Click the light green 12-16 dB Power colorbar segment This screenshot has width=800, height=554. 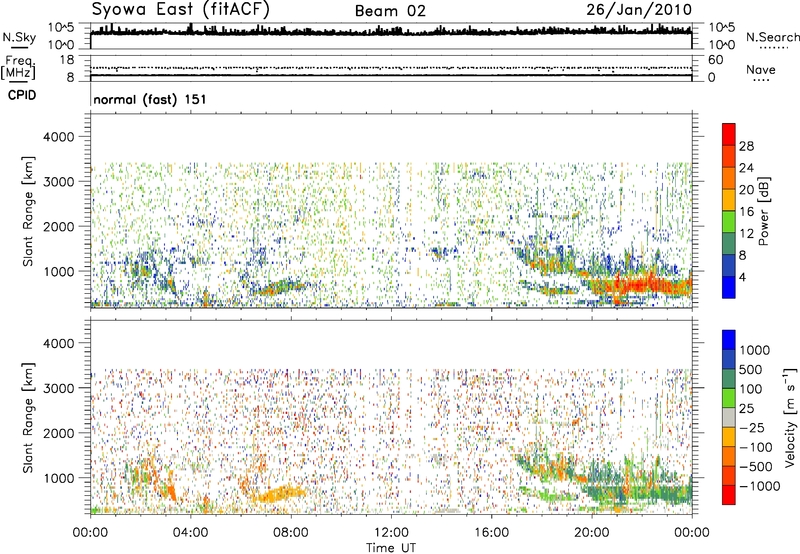point(729,221)
